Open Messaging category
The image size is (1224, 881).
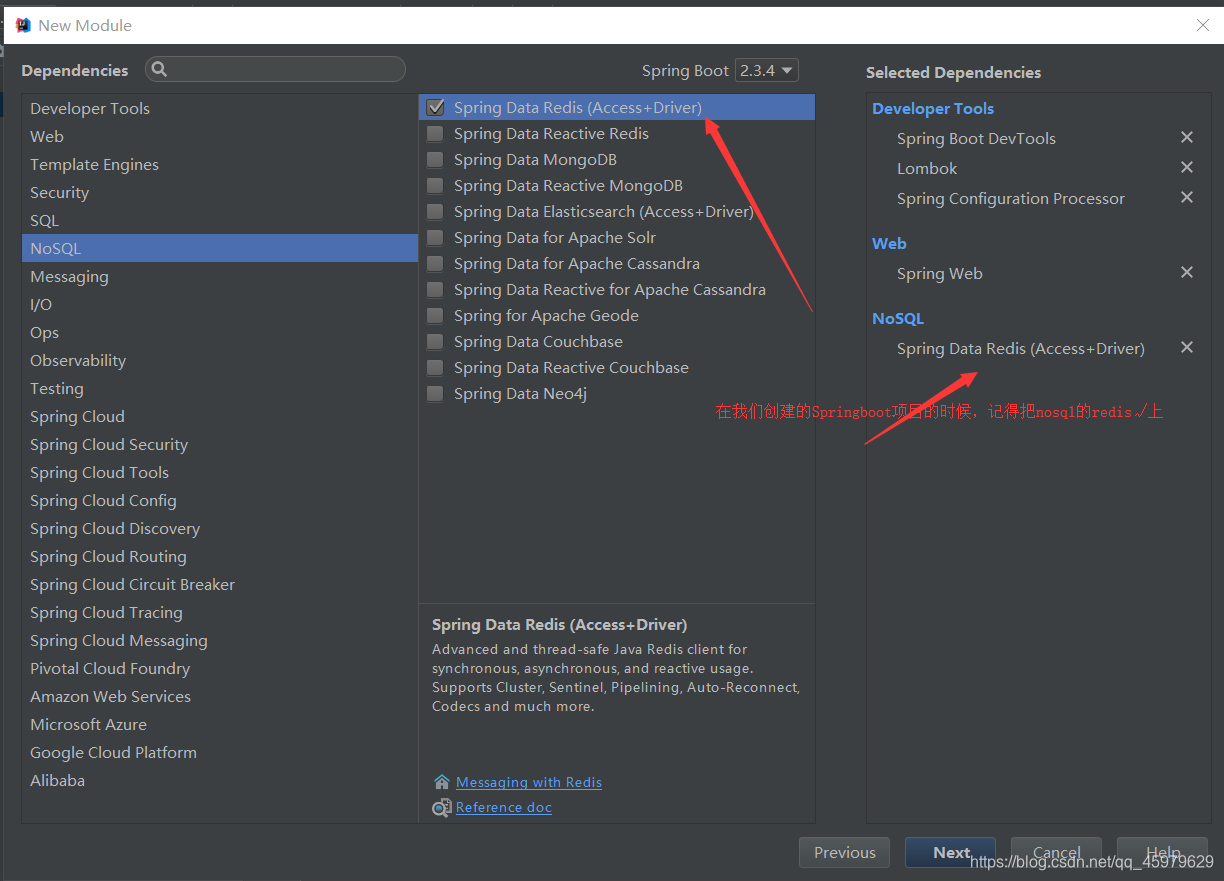coord(220,276)
